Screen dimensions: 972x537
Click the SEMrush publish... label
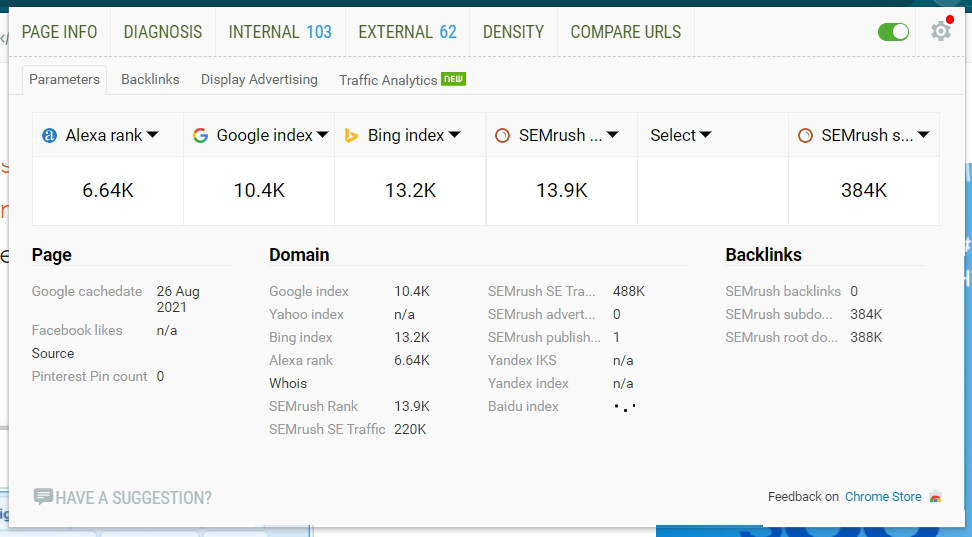click(x=544, y=337)
